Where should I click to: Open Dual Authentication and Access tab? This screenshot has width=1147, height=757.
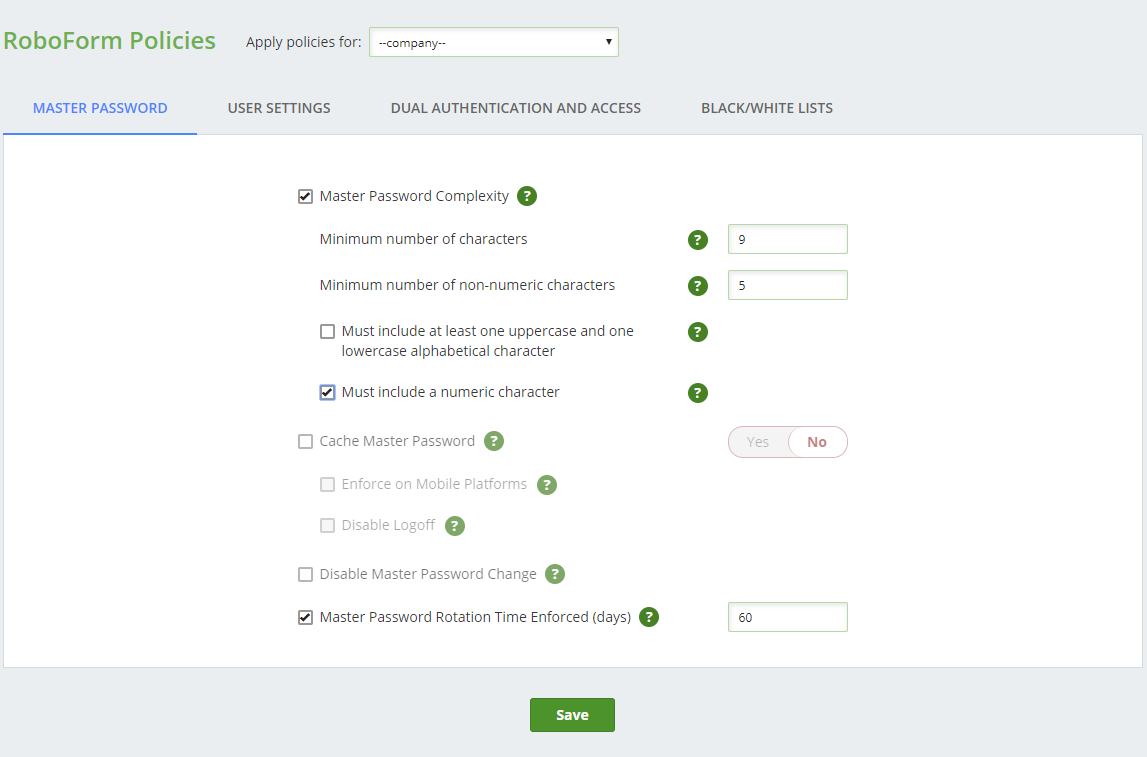[516, 108]
